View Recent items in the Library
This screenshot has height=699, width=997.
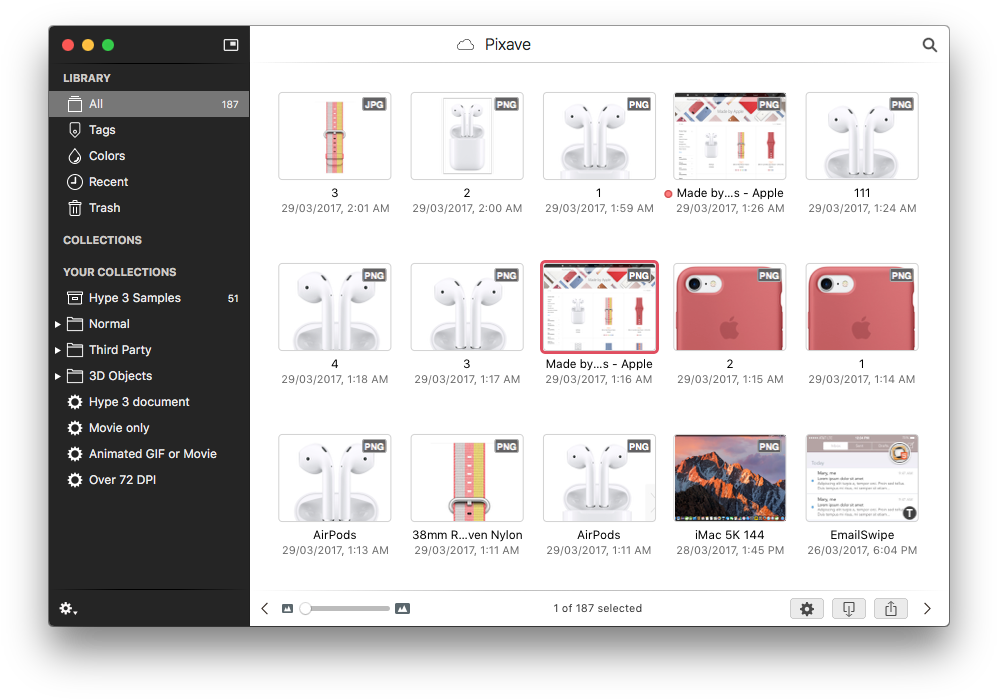pos(111,182)
